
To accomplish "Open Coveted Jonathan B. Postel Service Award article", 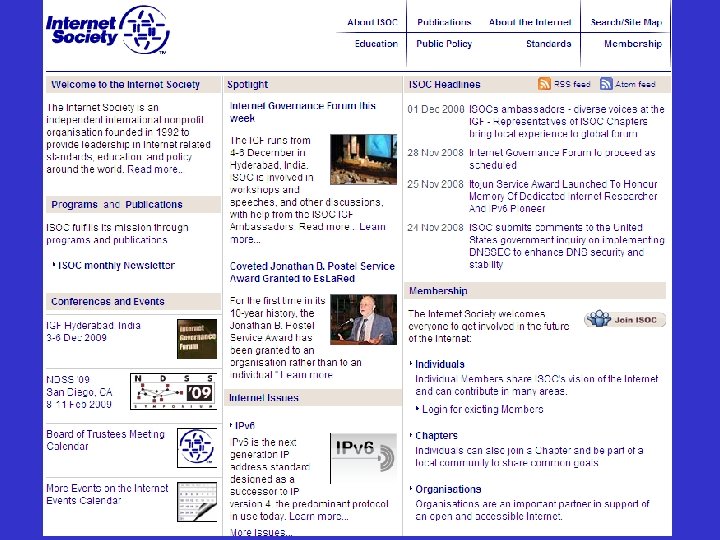I will 312,272.
